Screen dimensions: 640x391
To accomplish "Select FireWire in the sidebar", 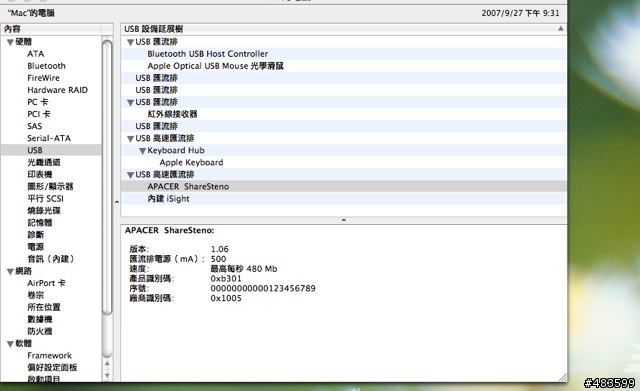I will (43, 78).
